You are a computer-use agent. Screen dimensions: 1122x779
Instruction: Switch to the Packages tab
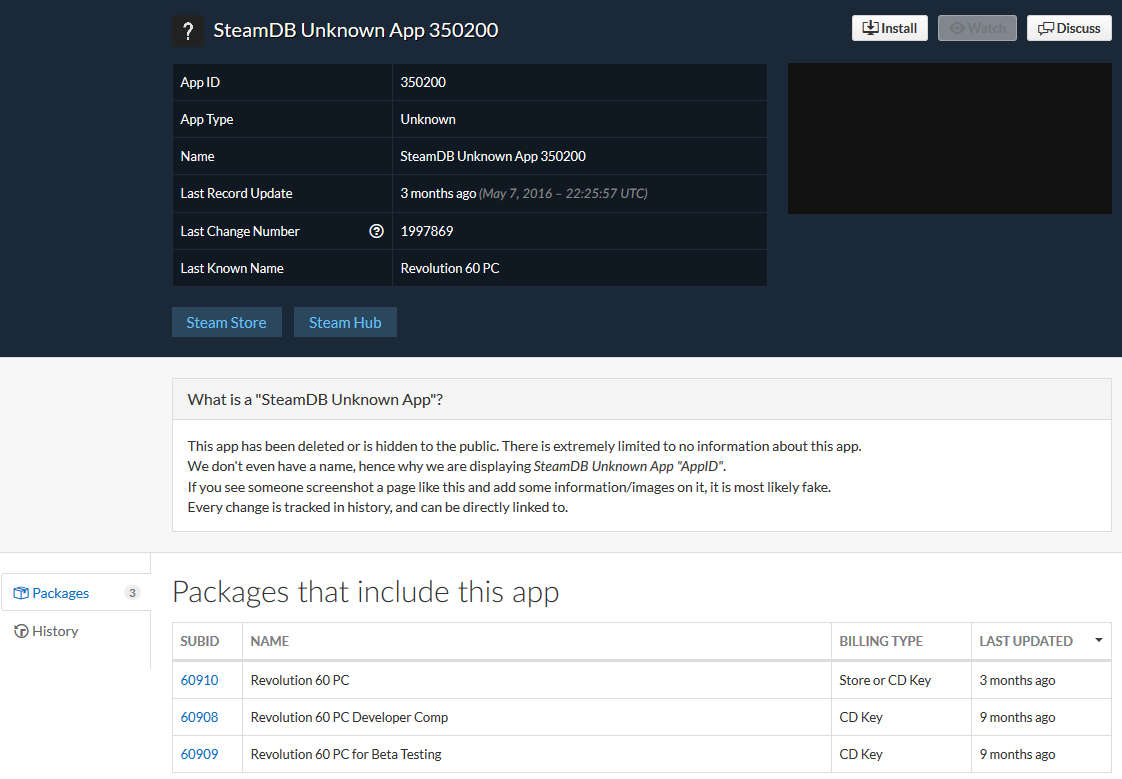76,592
